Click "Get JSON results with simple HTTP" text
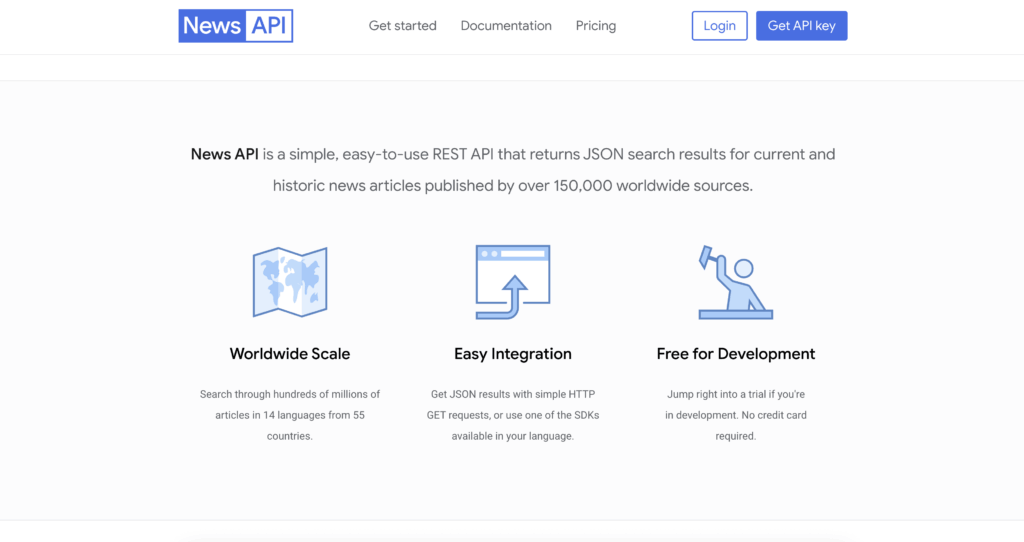The image size is (1024, 542). [513, 394]
